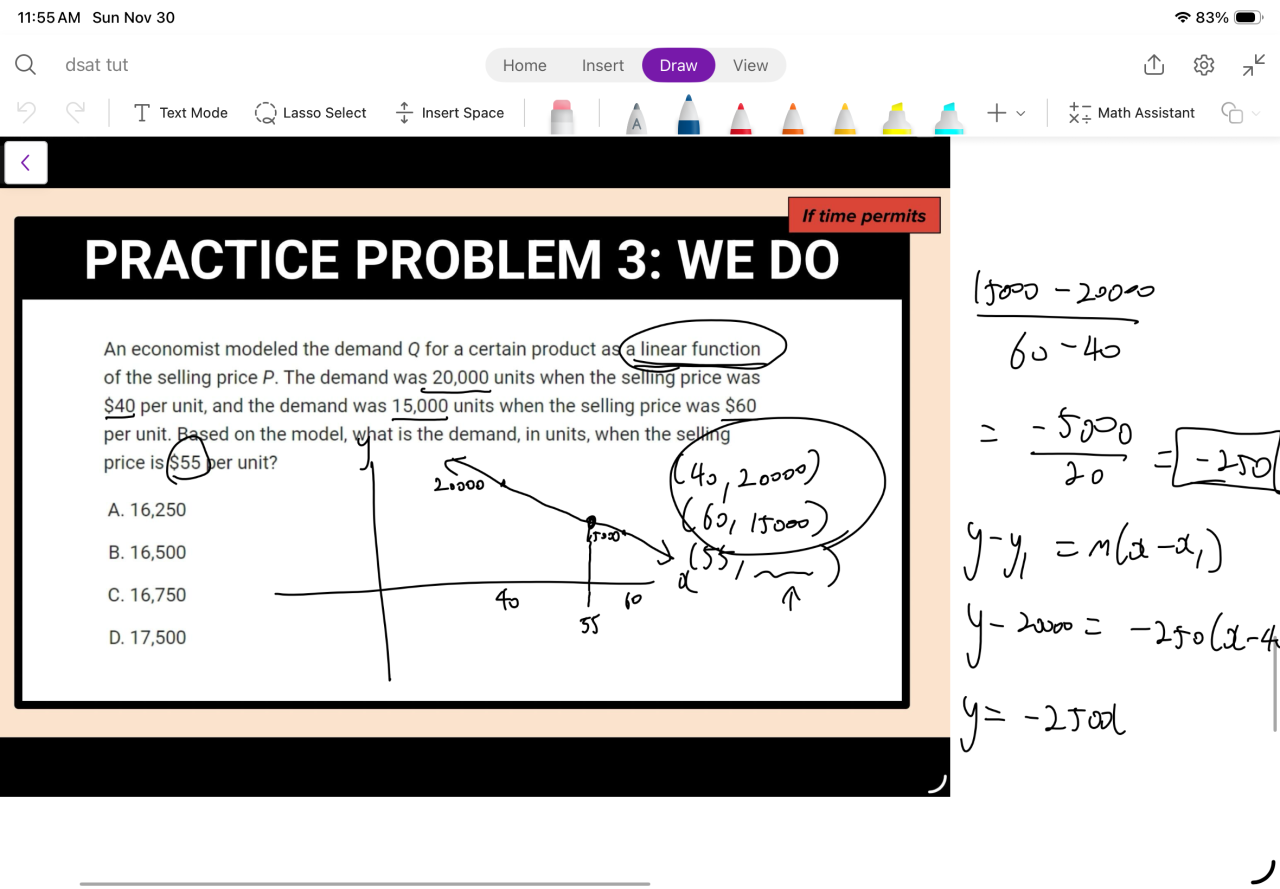Tap the battery indicator in status bar
Image resolution: width=1280 pixels, height=889 pixels.
[x=1249, y=18]
